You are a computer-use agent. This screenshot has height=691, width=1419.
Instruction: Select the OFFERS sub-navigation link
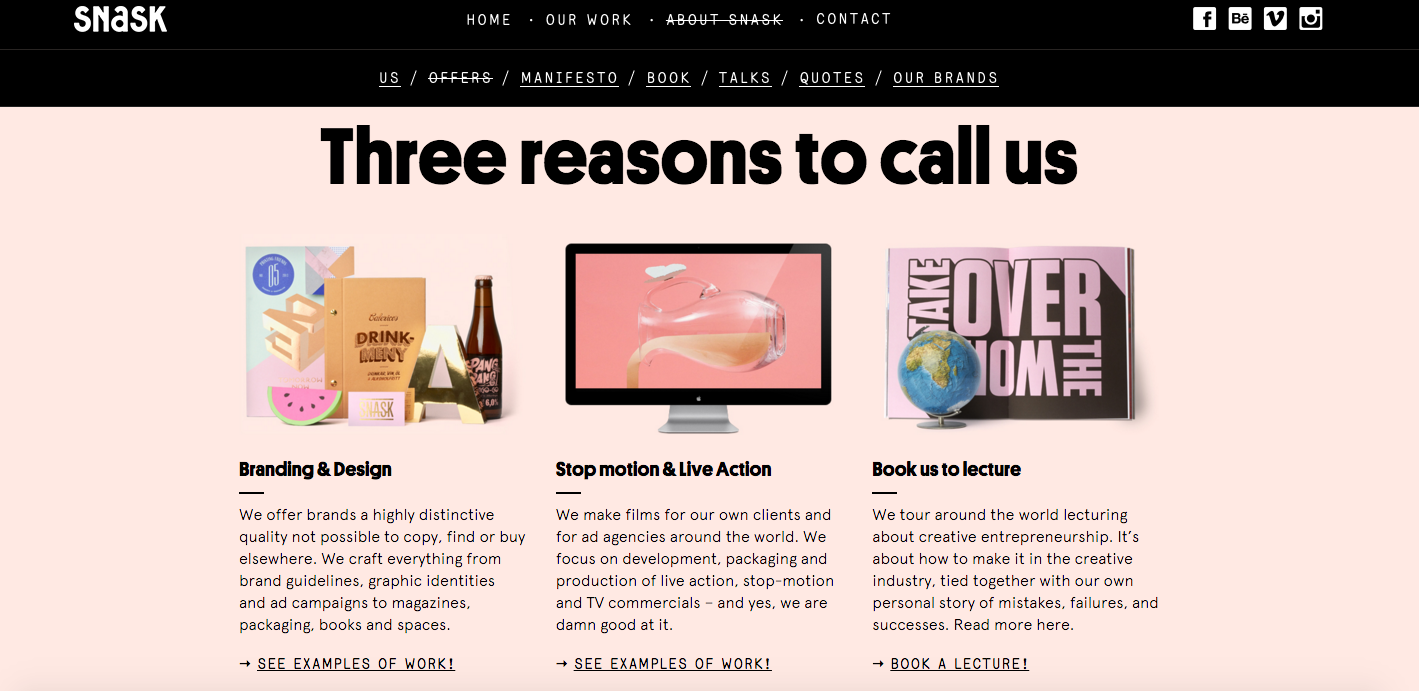460,78
